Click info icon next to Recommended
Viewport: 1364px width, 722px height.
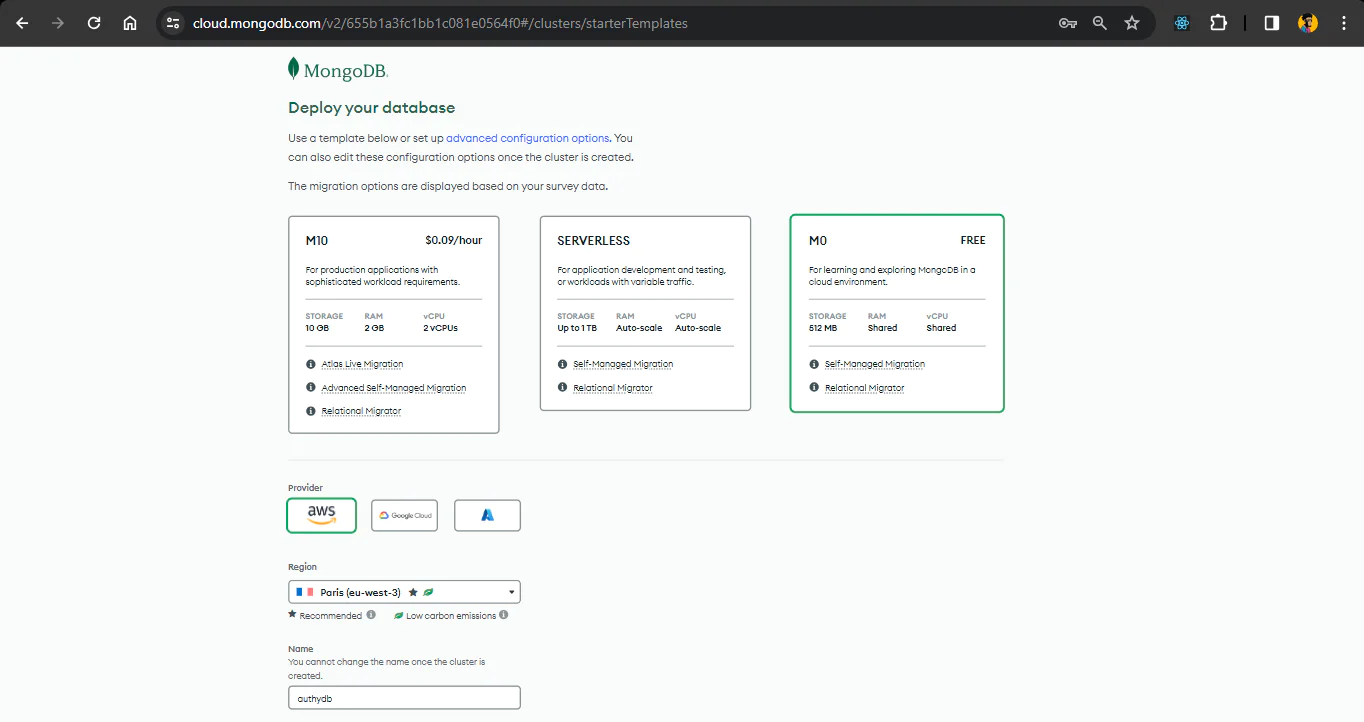coord(371,615)
